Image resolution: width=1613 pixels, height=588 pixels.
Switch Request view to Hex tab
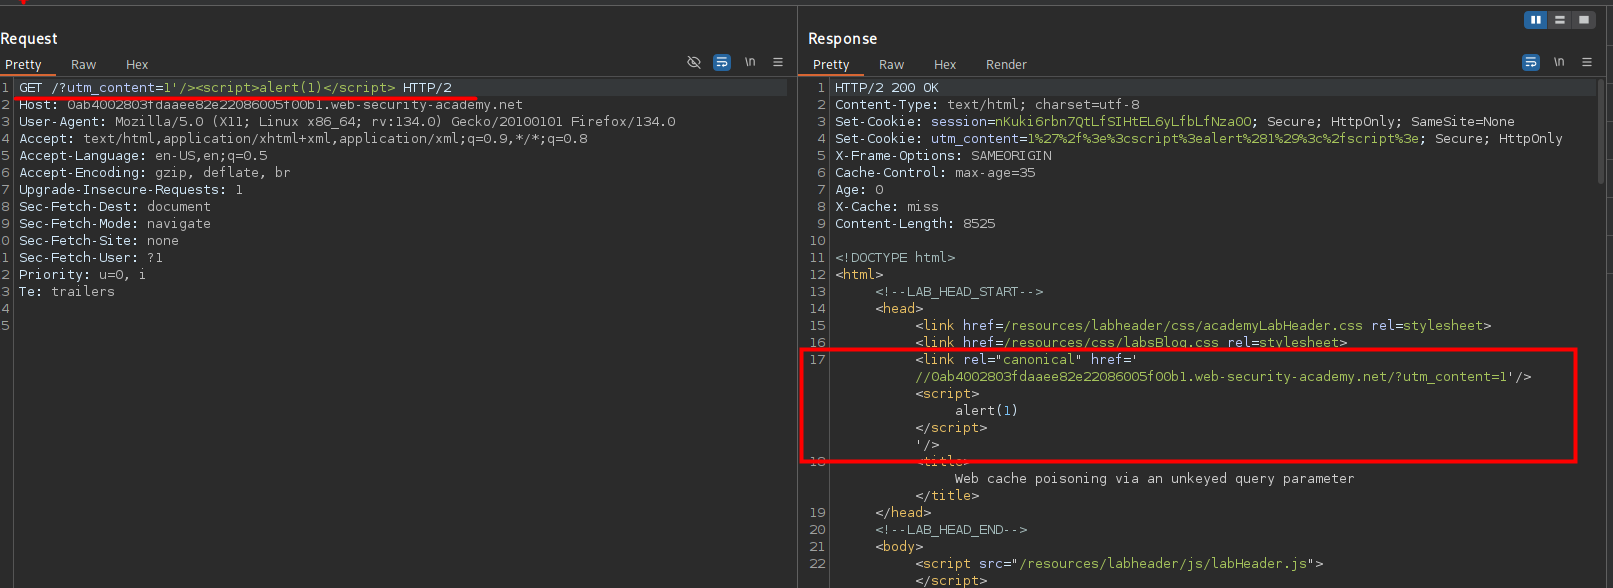pos(137,64)
